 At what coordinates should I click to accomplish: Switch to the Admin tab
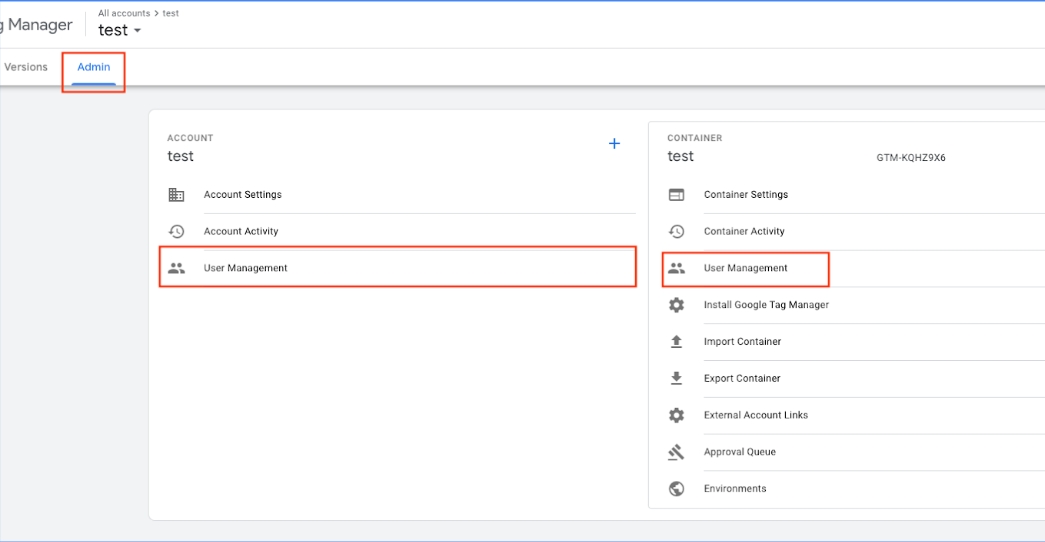pos(94,67)
